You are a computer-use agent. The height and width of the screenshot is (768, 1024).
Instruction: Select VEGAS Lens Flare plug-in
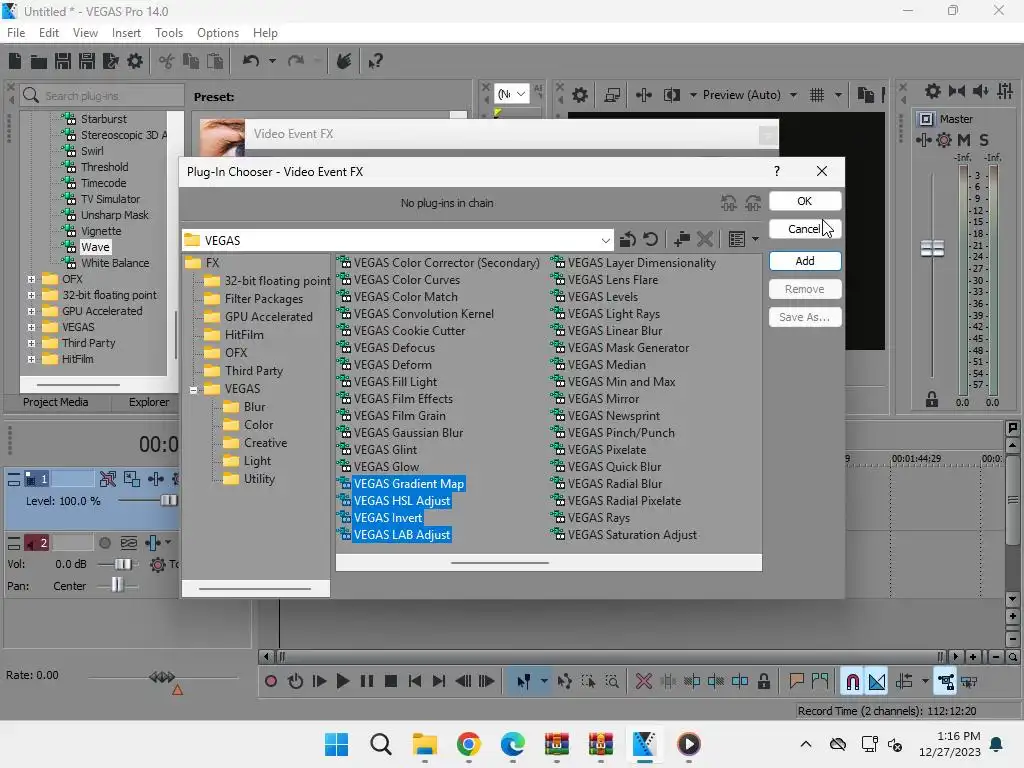point(613,280)
